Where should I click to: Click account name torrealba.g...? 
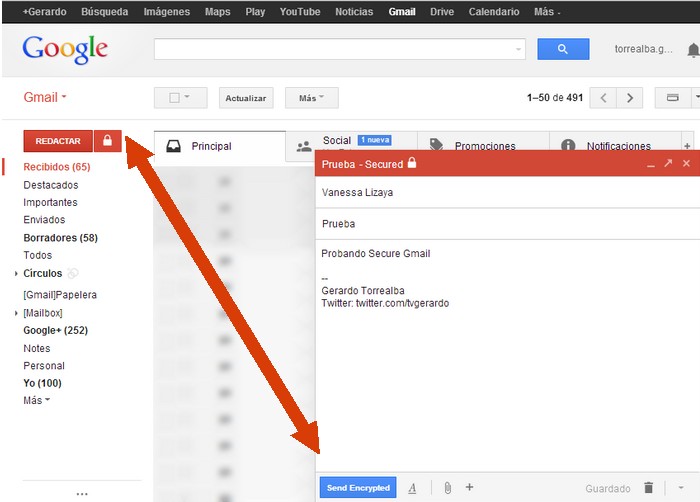(x=643, y=49)
